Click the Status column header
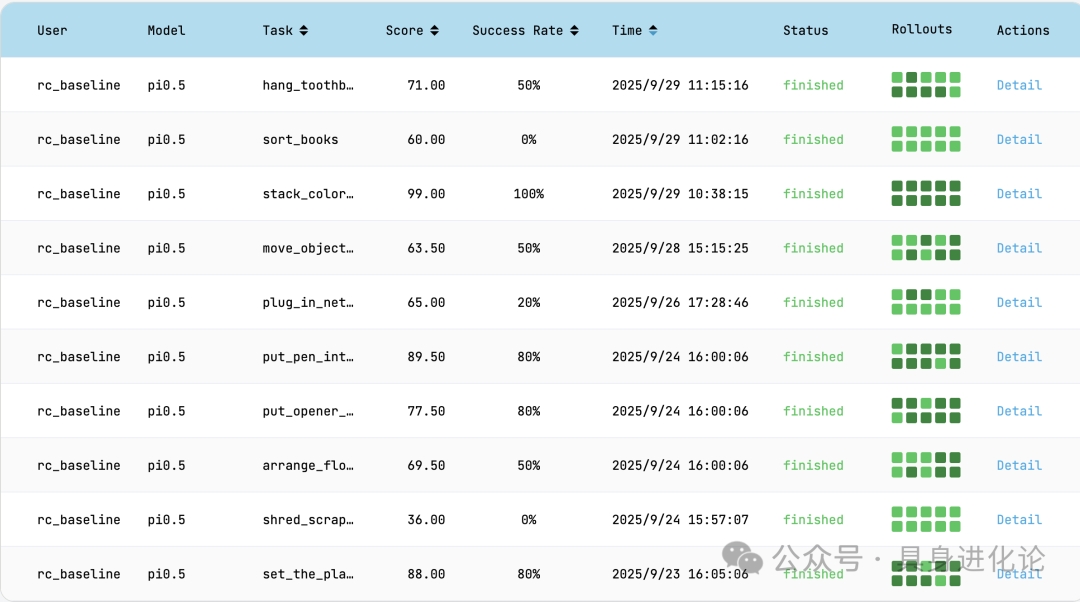Screen dimensions: 1080x602 tap(805, 31)
